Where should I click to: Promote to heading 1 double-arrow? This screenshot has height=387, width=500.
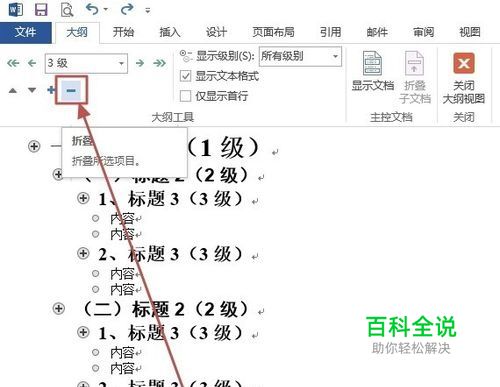(13, 63)
